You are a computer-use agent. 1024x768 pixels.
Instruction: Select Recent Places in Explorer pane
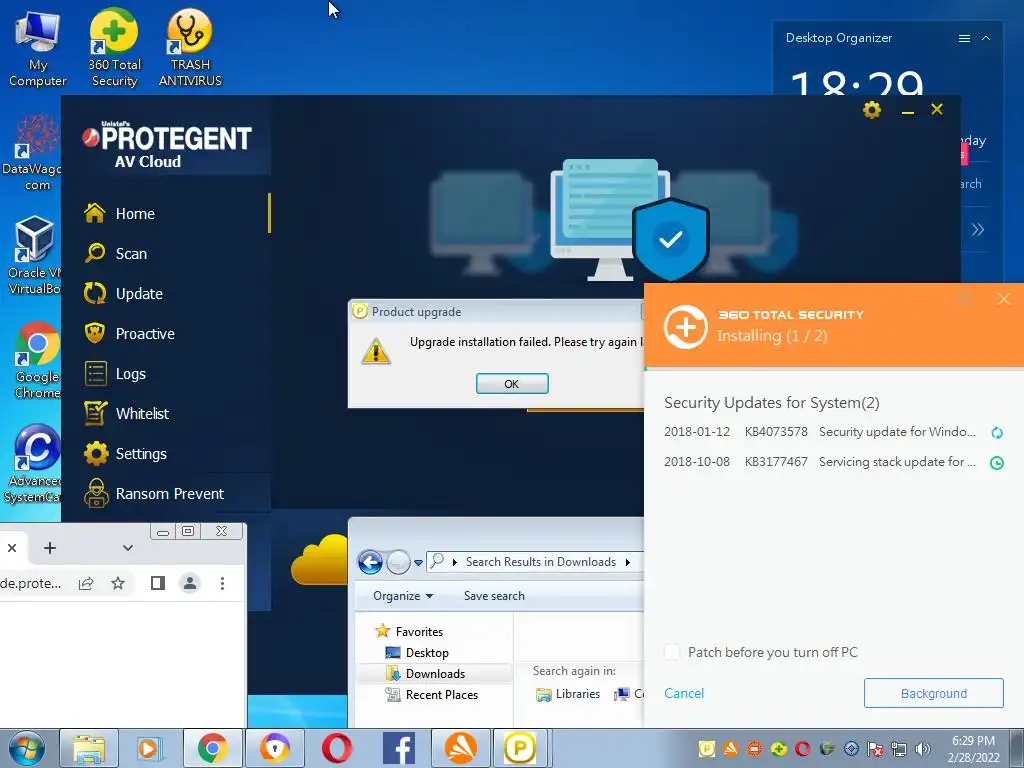click(x=441, y=694)
